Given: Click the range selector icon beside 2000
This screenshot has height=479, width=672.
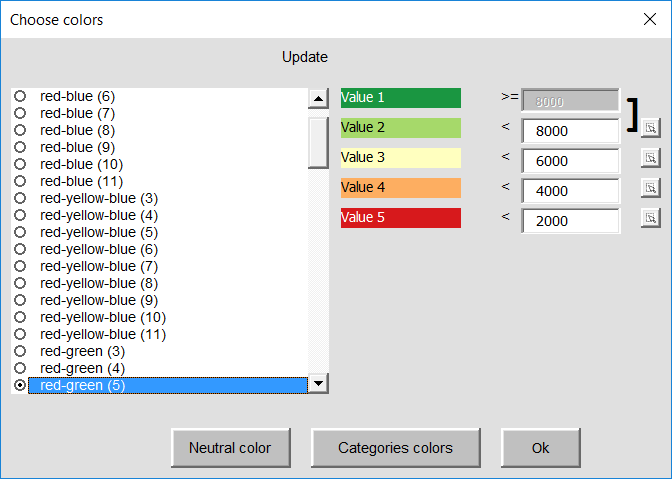Looking at the screenshot, I should pyautogui.click(x=651, y=218).
